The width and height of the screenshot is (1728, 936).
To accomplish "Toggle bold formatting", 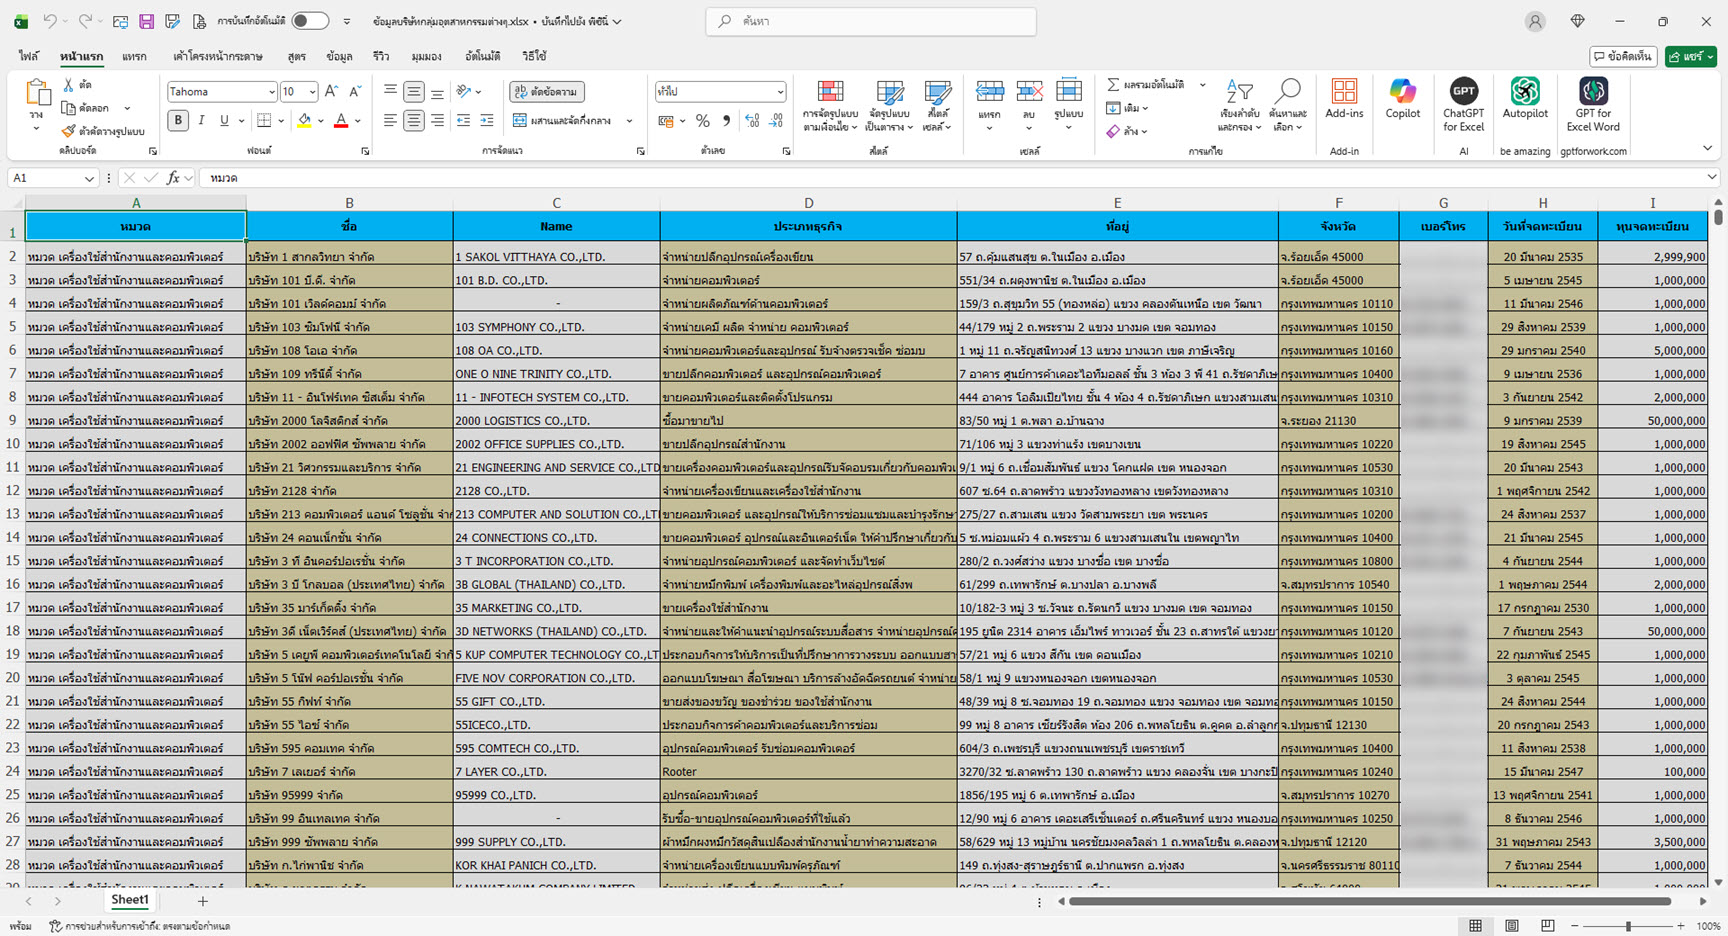I will coord(178,121).
